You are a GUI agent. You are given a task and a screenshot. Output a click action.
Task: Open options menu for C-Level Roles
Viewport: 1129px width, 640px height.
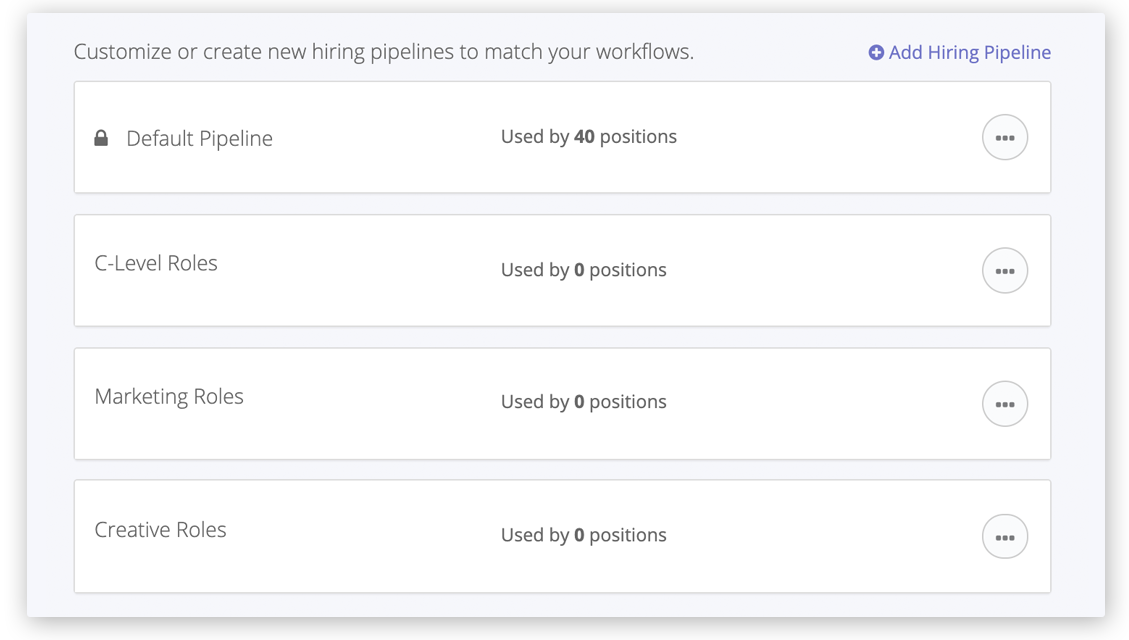[1004, 270]
